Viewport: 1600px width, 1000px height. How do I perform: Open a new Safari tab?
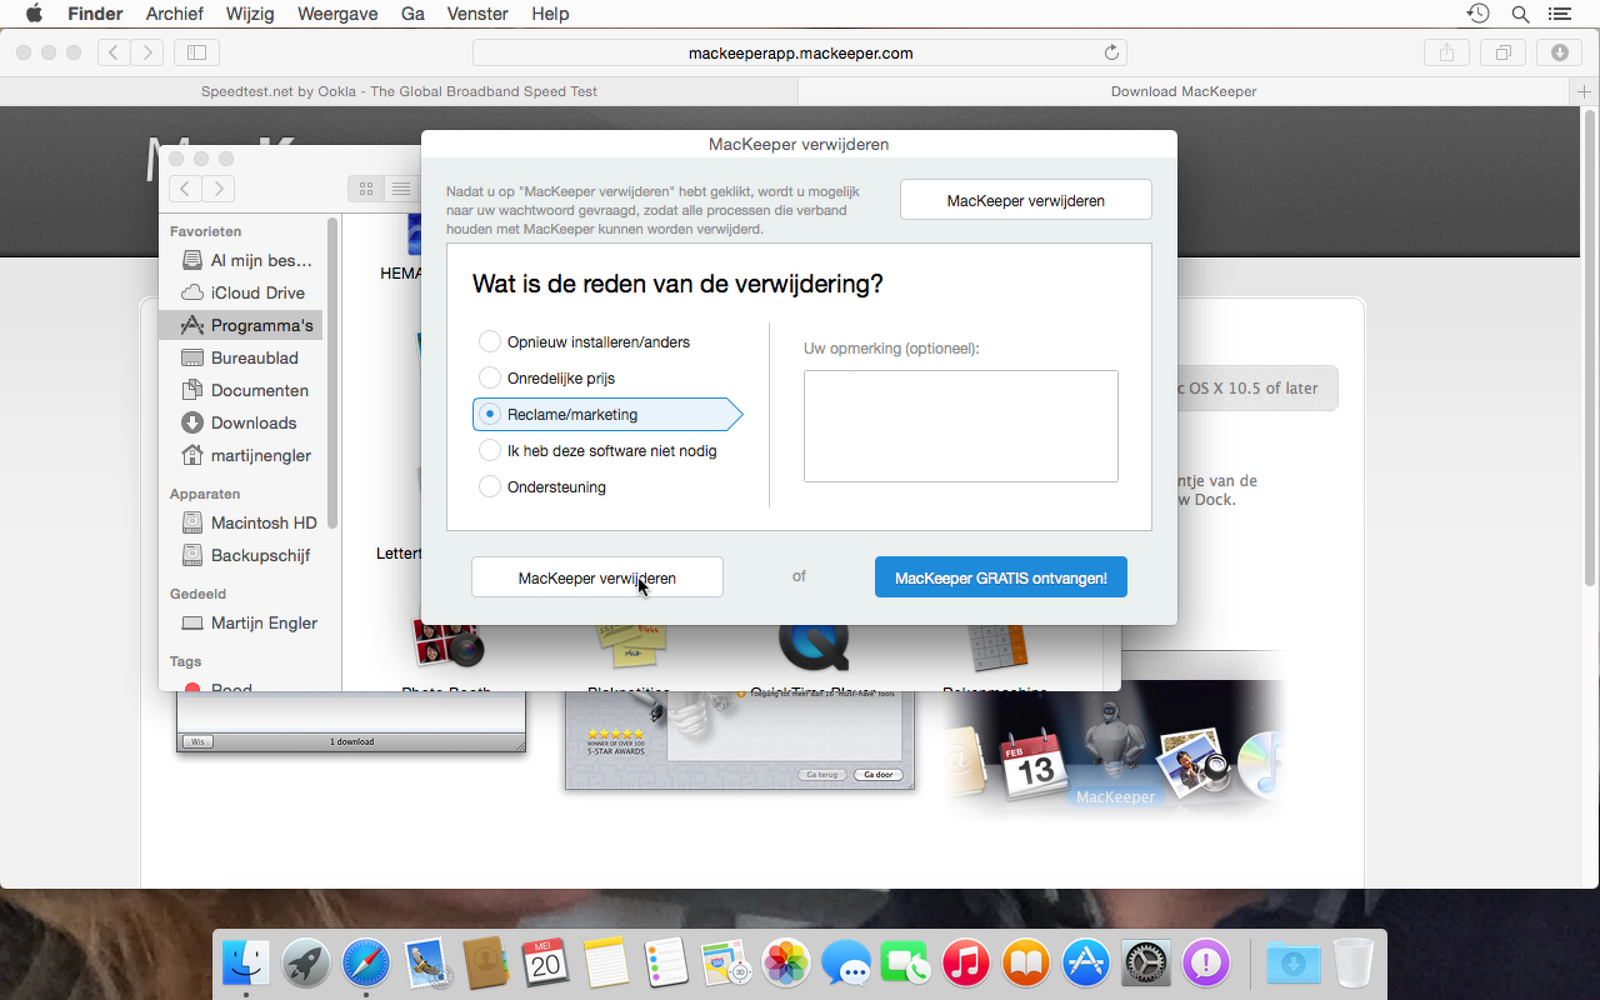pos(1584,91)
